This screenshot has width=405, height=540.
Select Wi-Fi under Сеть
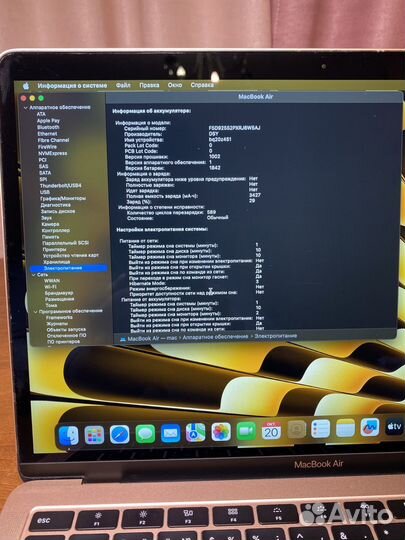(50, 287)
